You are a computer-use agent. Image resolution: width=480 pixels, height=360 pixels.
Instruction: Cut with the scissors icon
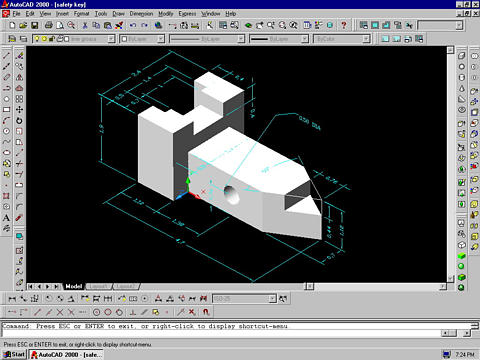click(x=85, y=25)
